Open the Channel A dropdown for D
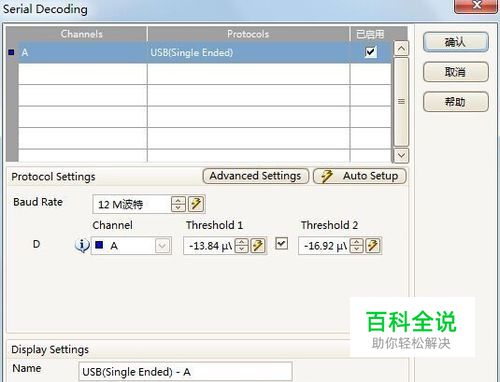 tap(162, 246)
